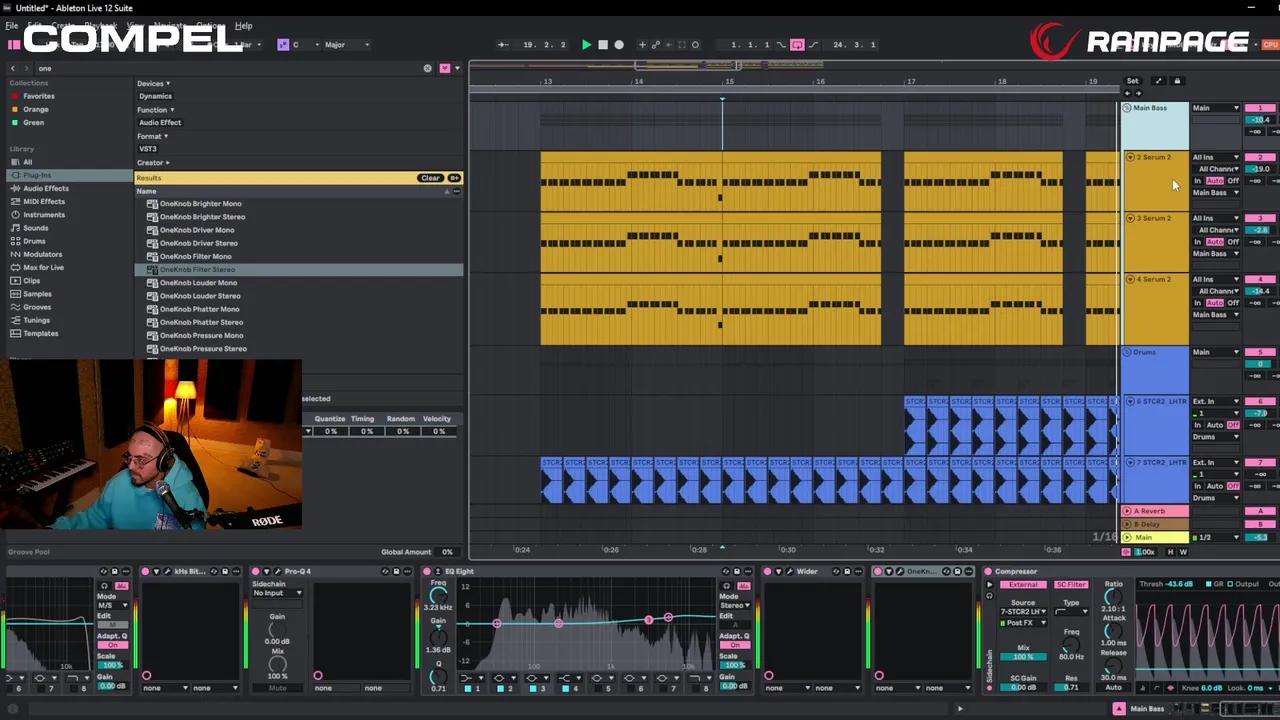Image resolution: width=1280 pixels, height=720 pixels.
Task: Clear the browser filter results
Action: [430, 178]
